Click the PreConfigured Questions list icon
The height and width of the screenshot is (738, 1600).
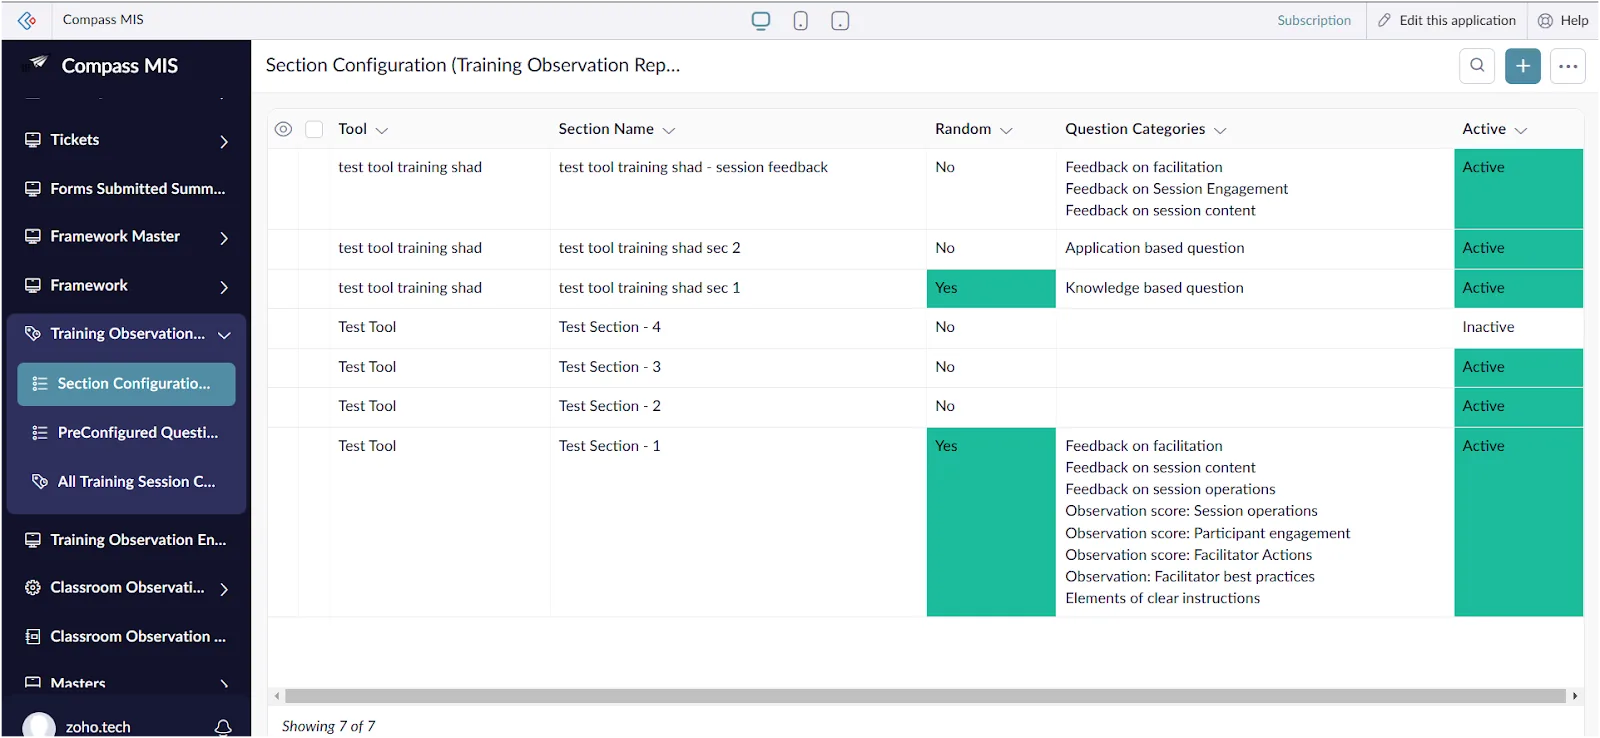pos(40,433)
